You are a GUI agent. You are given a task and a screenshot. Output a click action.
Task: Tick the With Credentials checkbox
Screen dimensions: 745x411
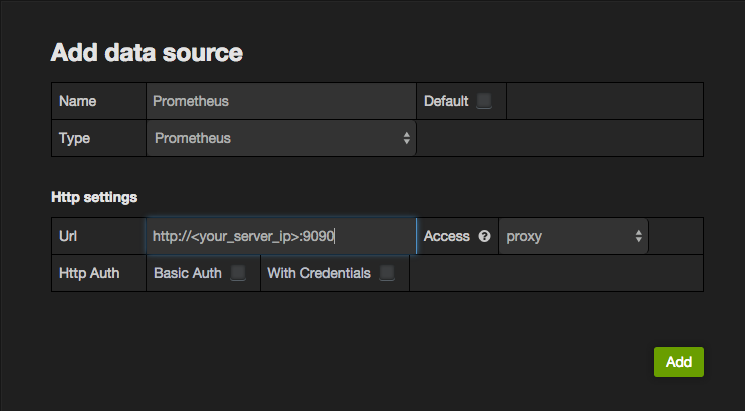pyautogui.click(x=387, y=273)
